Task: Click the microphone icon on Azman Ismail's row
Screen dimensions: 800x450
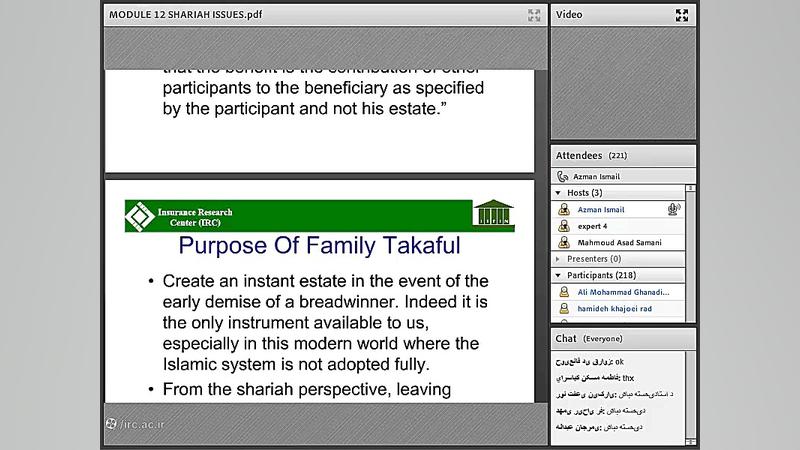Action: coord(673,209)
